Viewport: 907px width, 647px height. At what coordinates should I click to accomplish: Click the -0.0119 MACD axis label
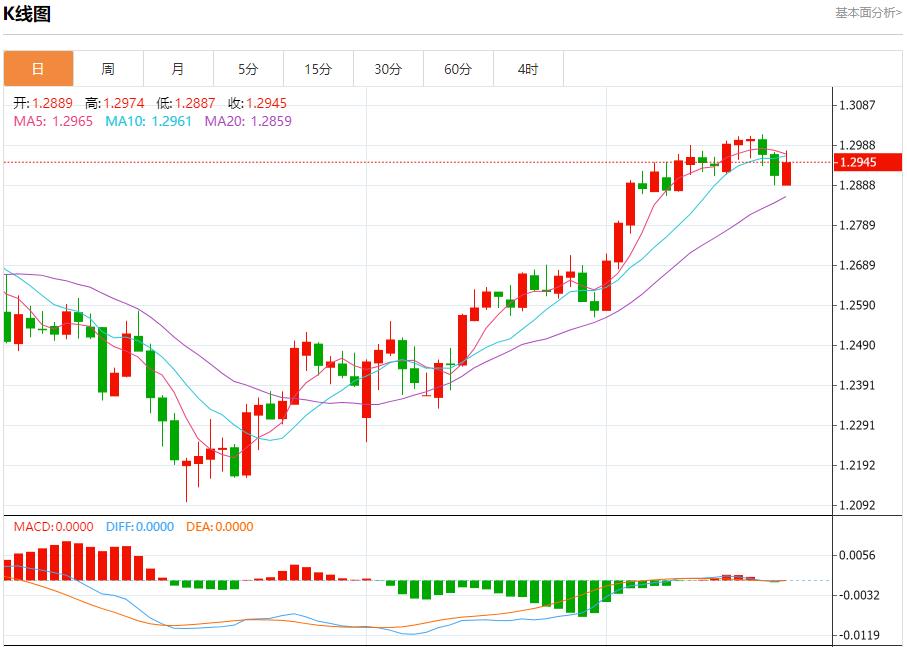(859, 635)
